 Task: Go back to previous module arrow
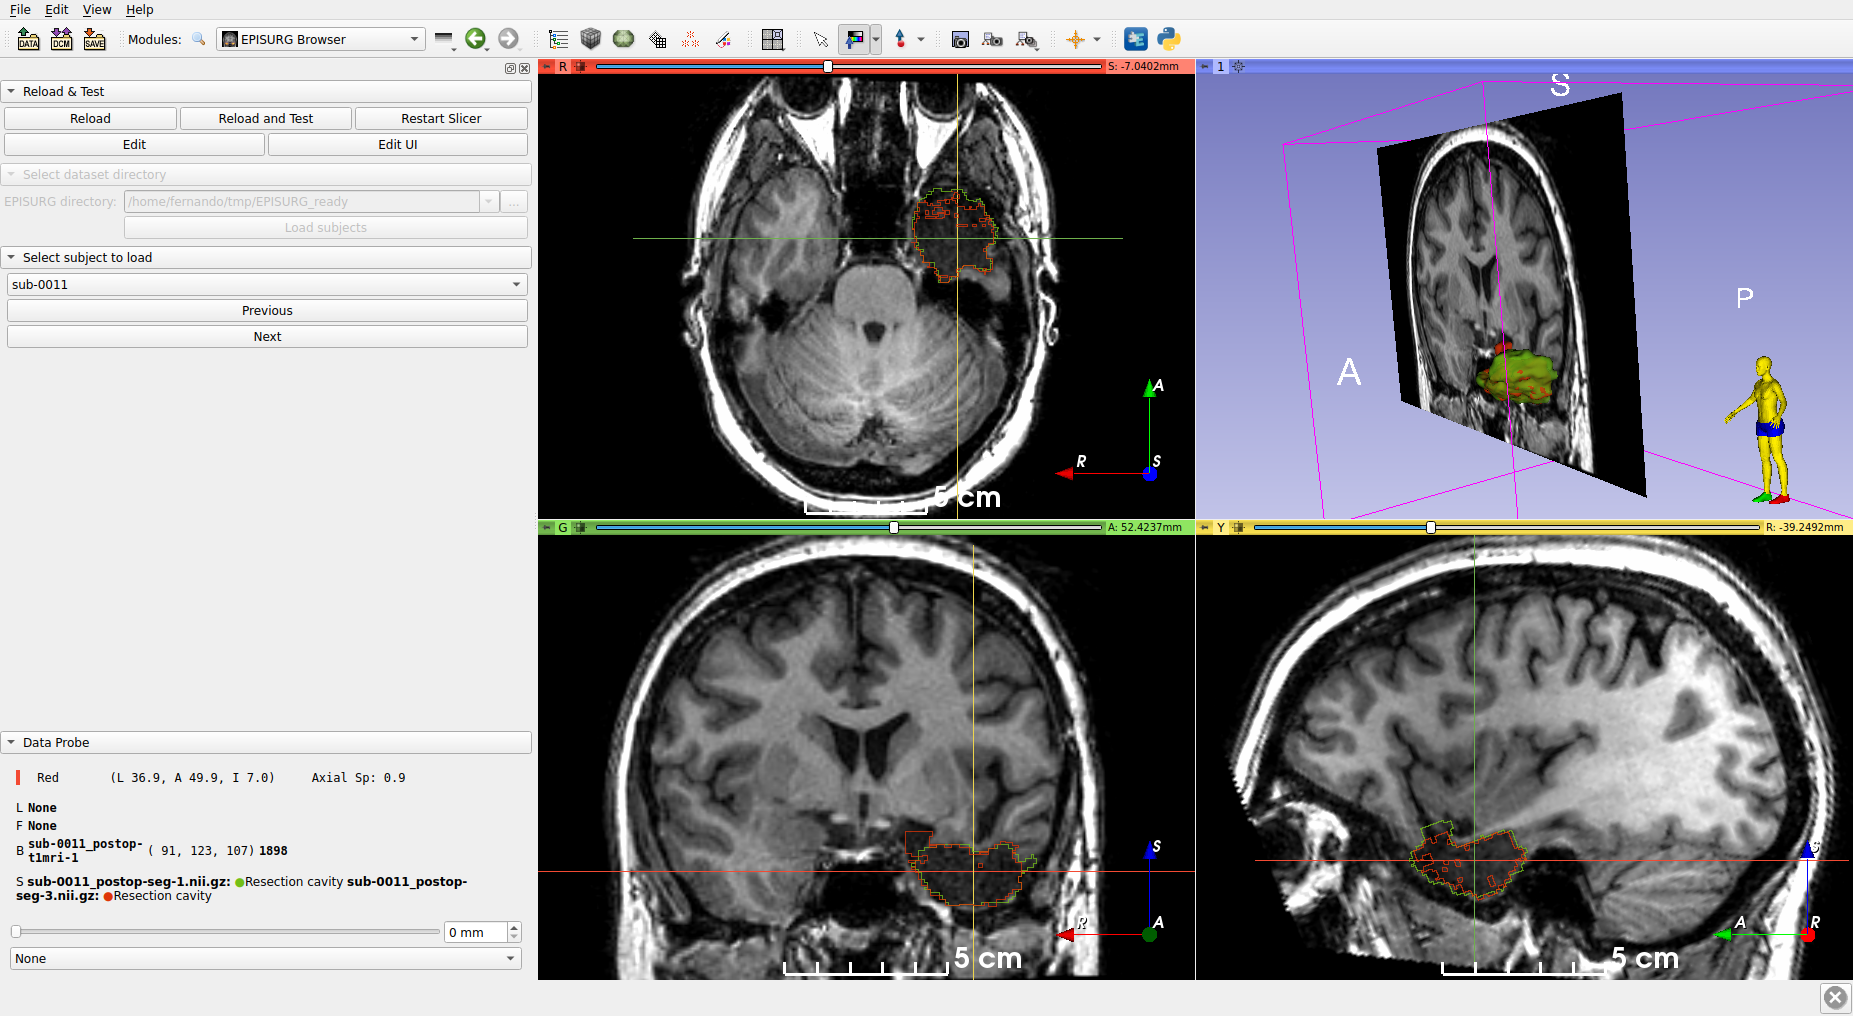[476, 39]
